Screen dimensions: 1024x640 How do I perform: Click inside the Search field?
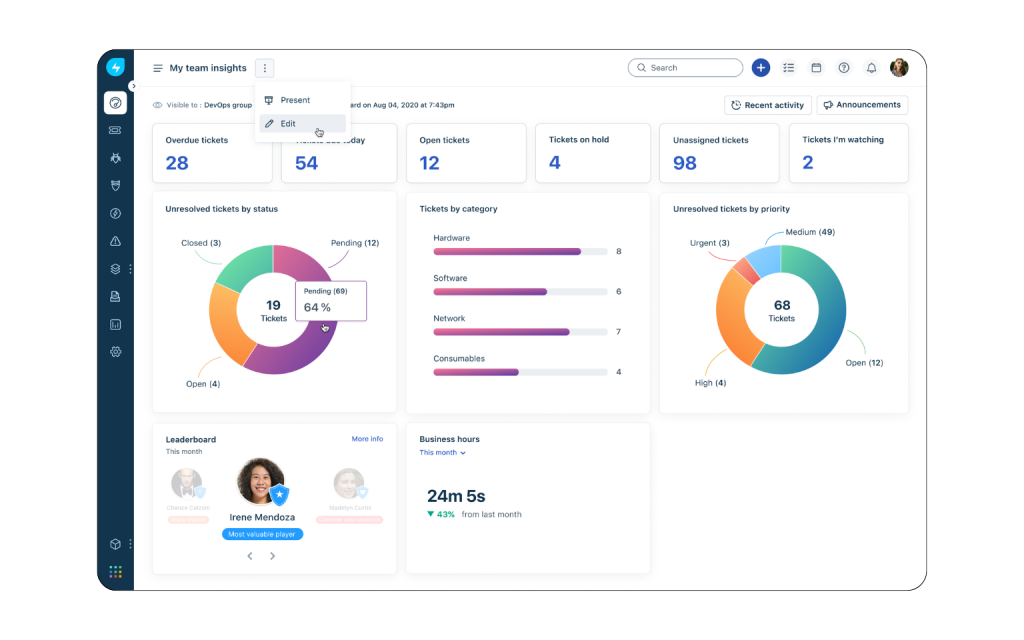point(685,67)
